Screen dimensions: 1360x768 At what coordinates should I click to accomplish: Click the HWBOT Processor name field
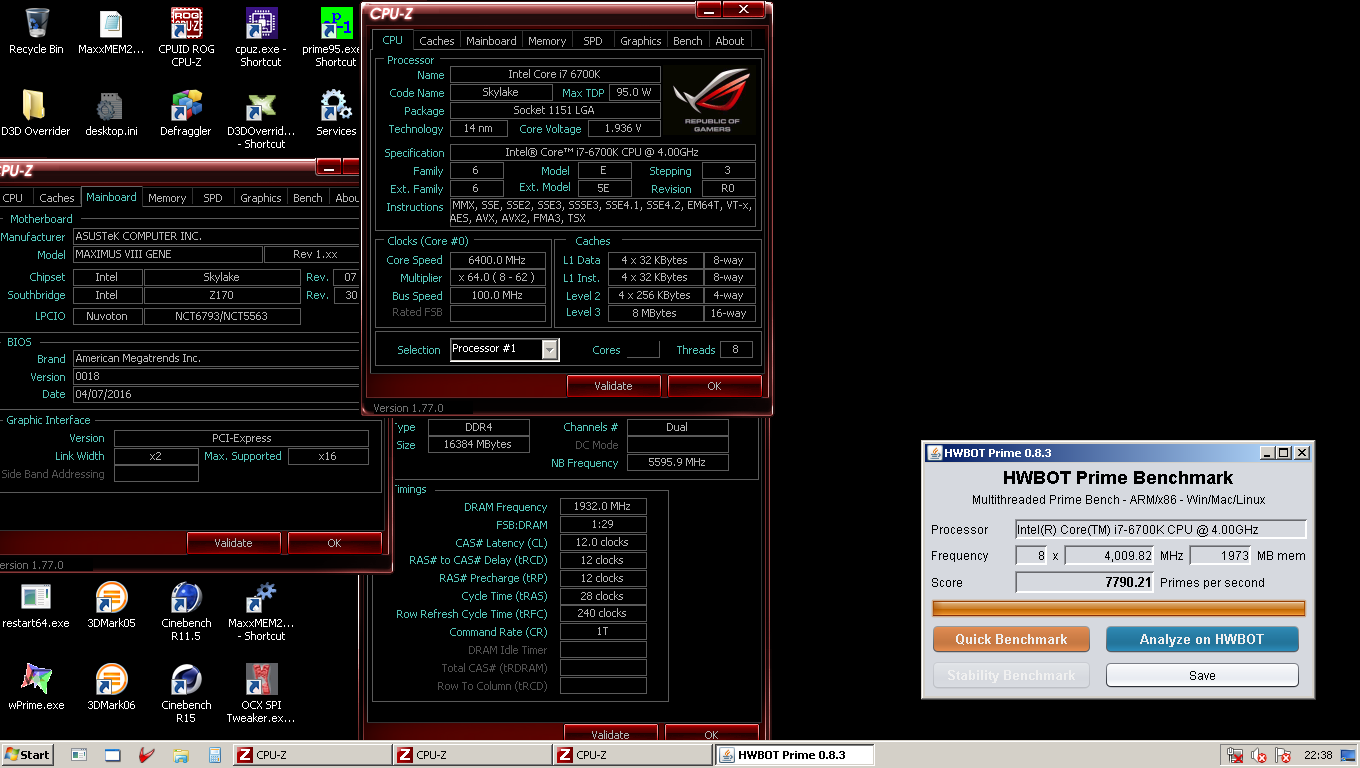pos(1161,529)
